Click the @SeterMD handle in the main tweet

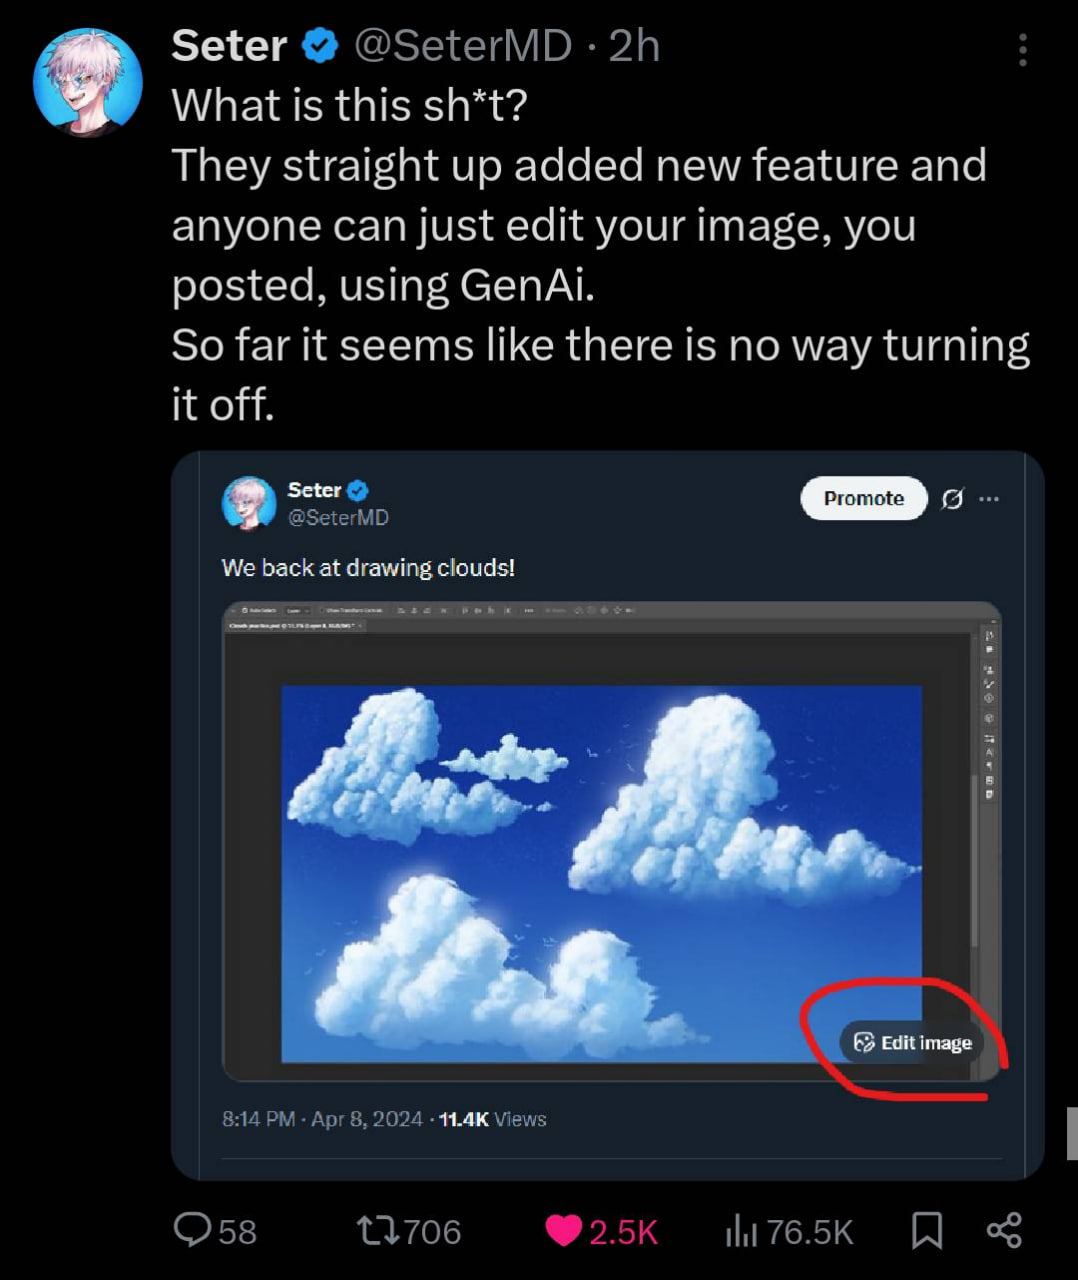tap(463, 46)
